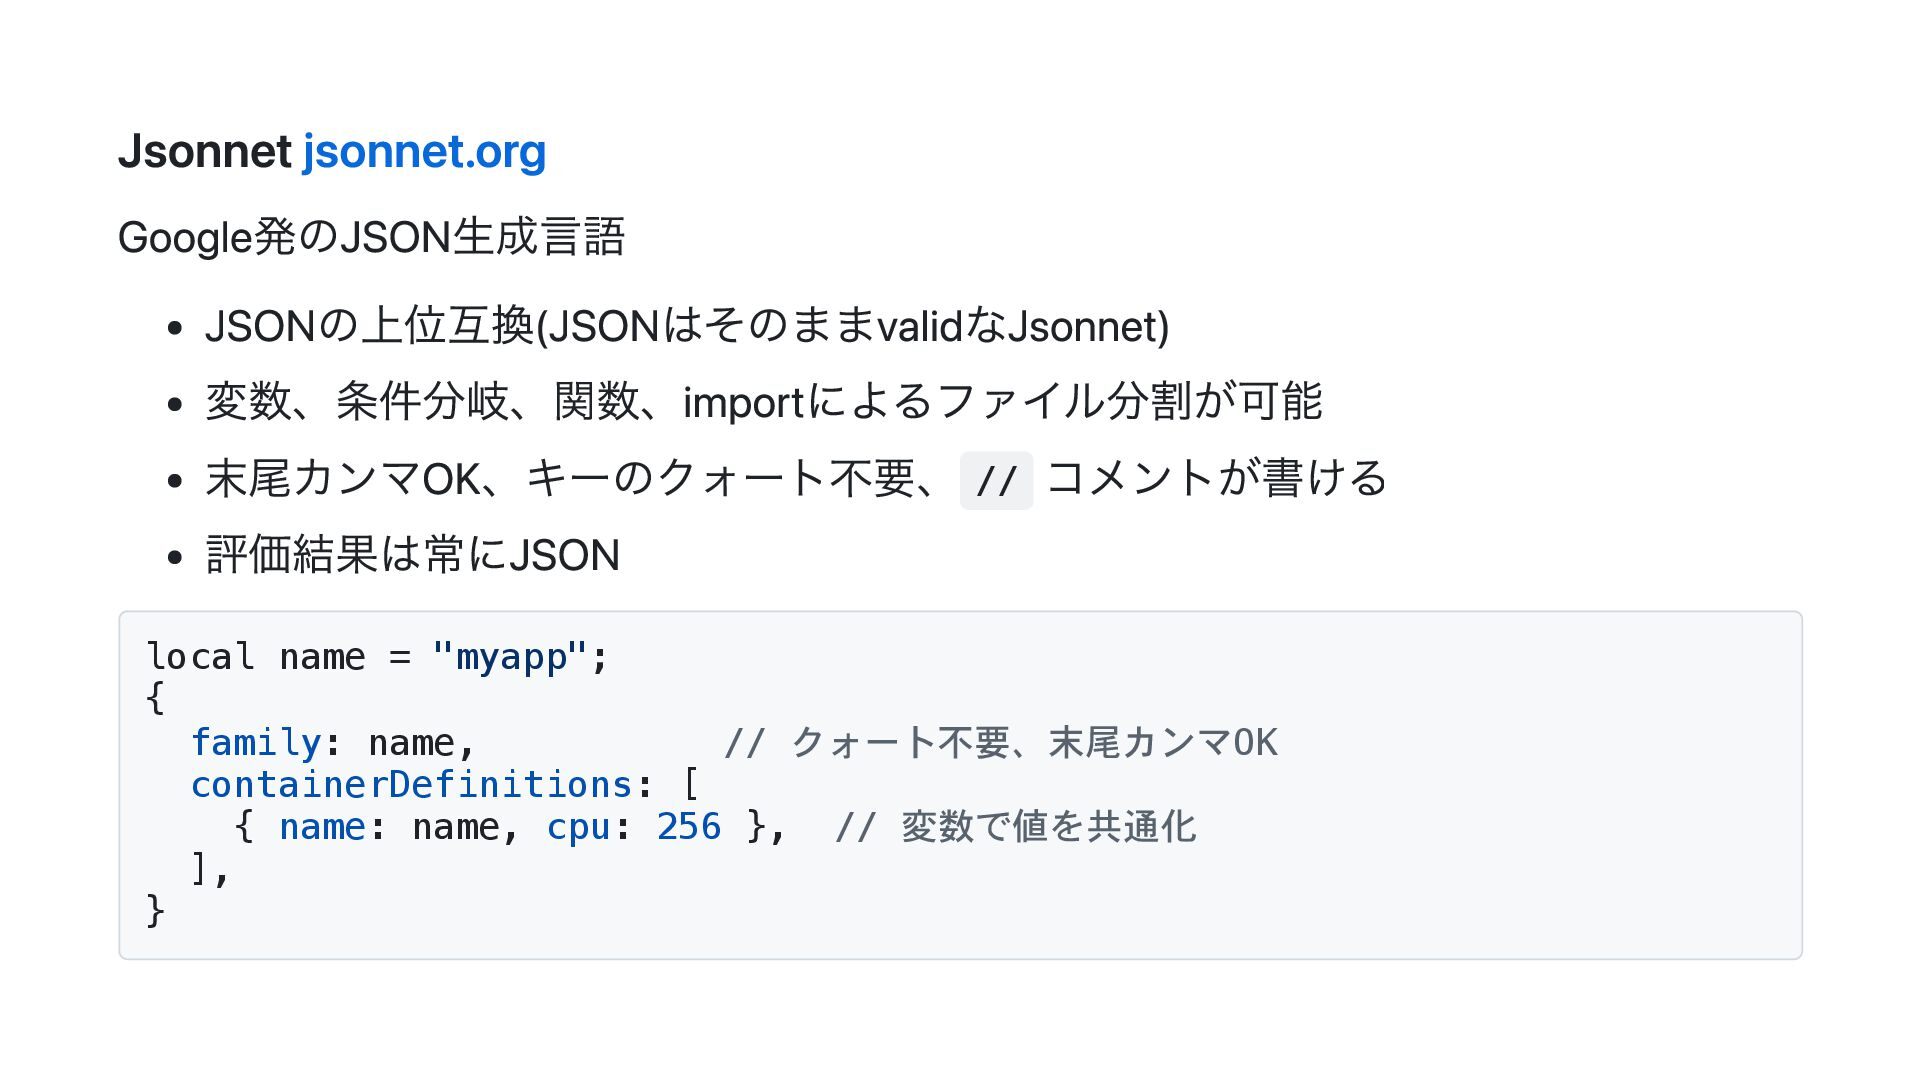This screenshot has height=1080, width=1920.
Task: Click the containerDefinitions key in code
Action: click(x=411, y=785)
